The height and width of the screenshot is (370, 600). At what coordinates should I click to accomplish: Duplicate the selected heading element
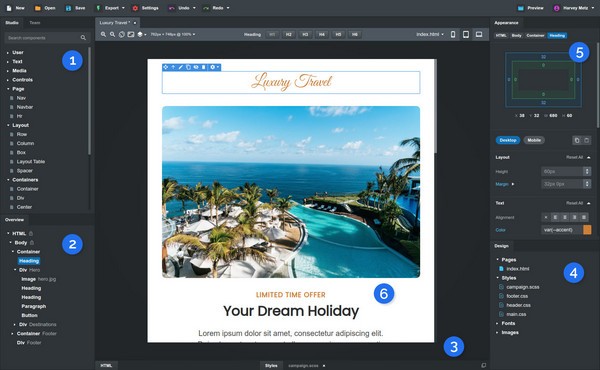[188, 67]
